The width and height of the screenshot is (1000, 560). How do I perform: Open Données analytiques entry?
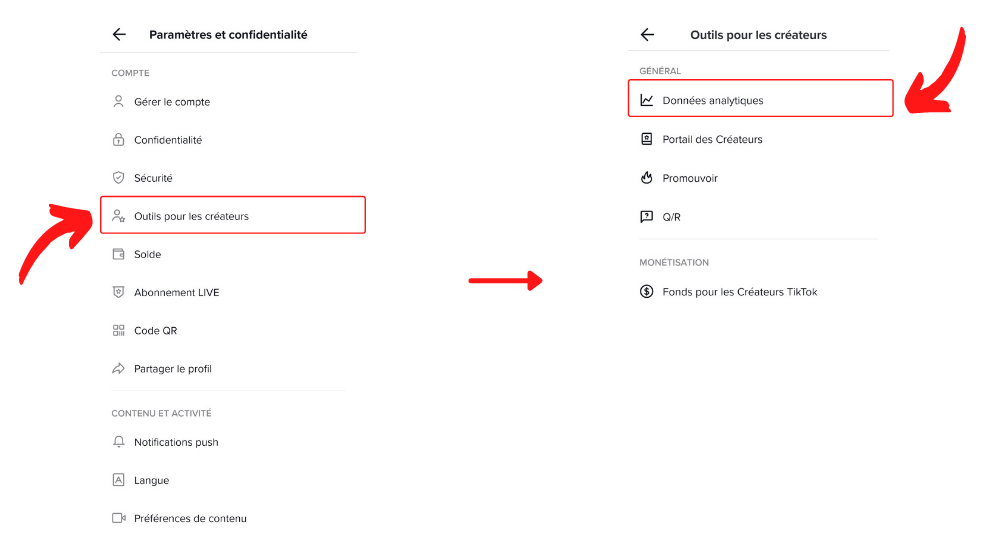pyautogui.click(x=760, y=98)
